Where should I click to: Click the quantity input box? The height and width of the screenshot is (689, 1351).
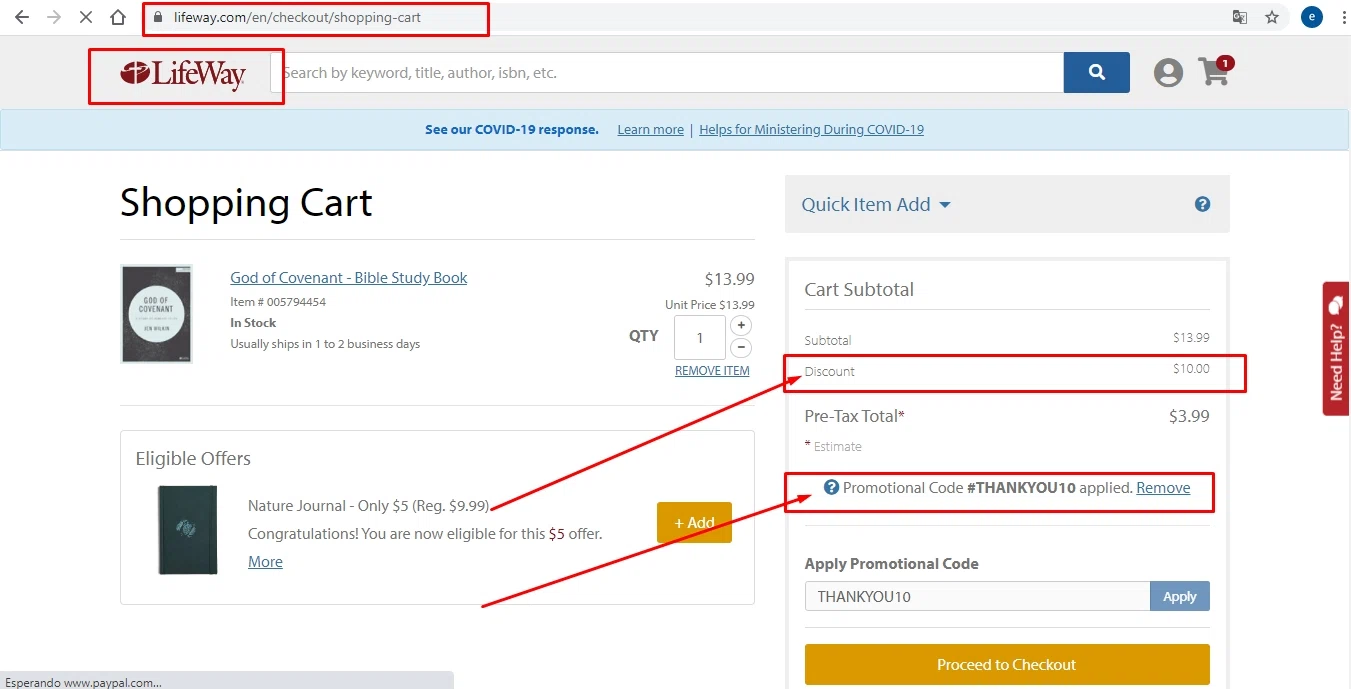(700, 337)
